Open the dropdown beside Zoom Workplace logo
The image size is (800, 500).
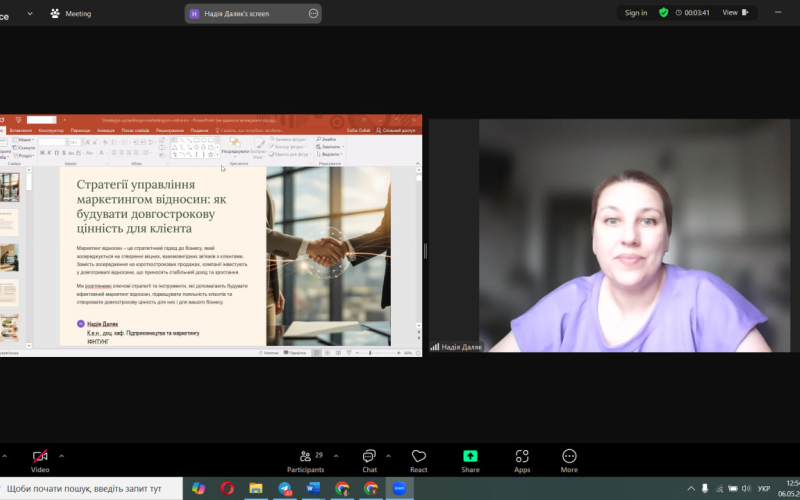pyautogui.click(x=30, y=14)
